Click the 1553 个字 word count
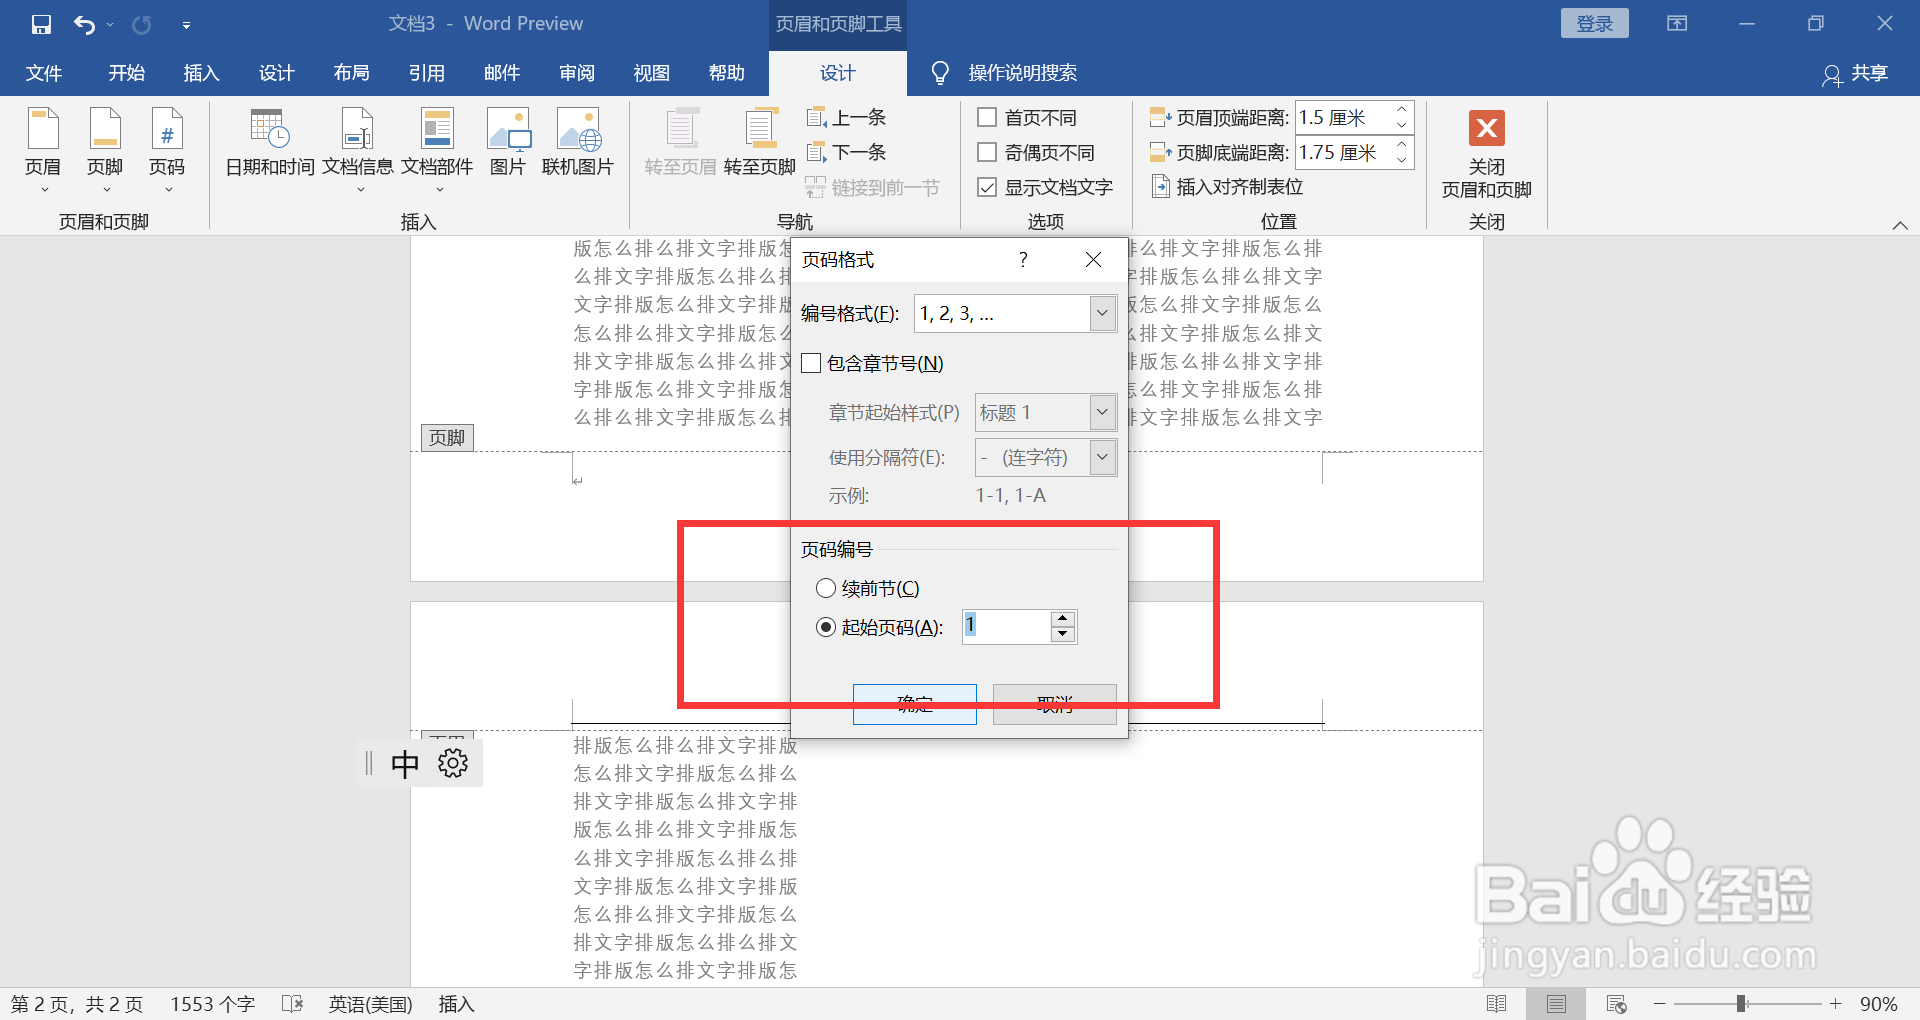 [x=212, y=1004]
